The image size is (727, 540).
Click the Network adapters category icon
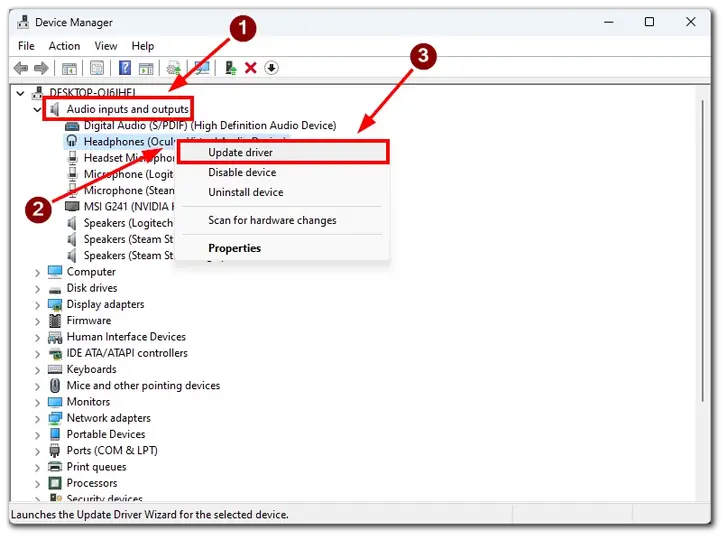tap(55, 418)
